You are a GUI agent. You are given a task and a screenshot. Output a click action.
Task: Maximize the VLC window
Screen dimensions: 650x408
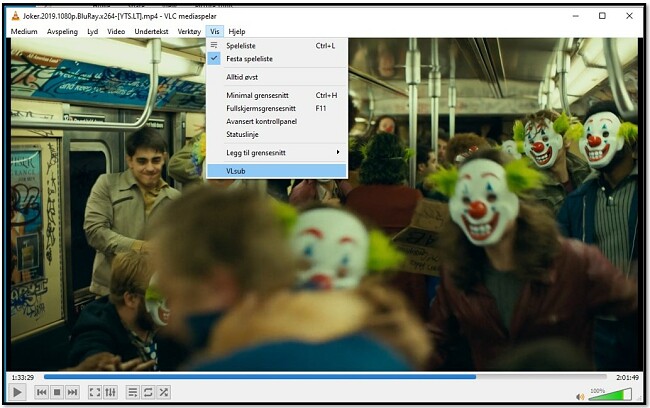coord(602,16)
